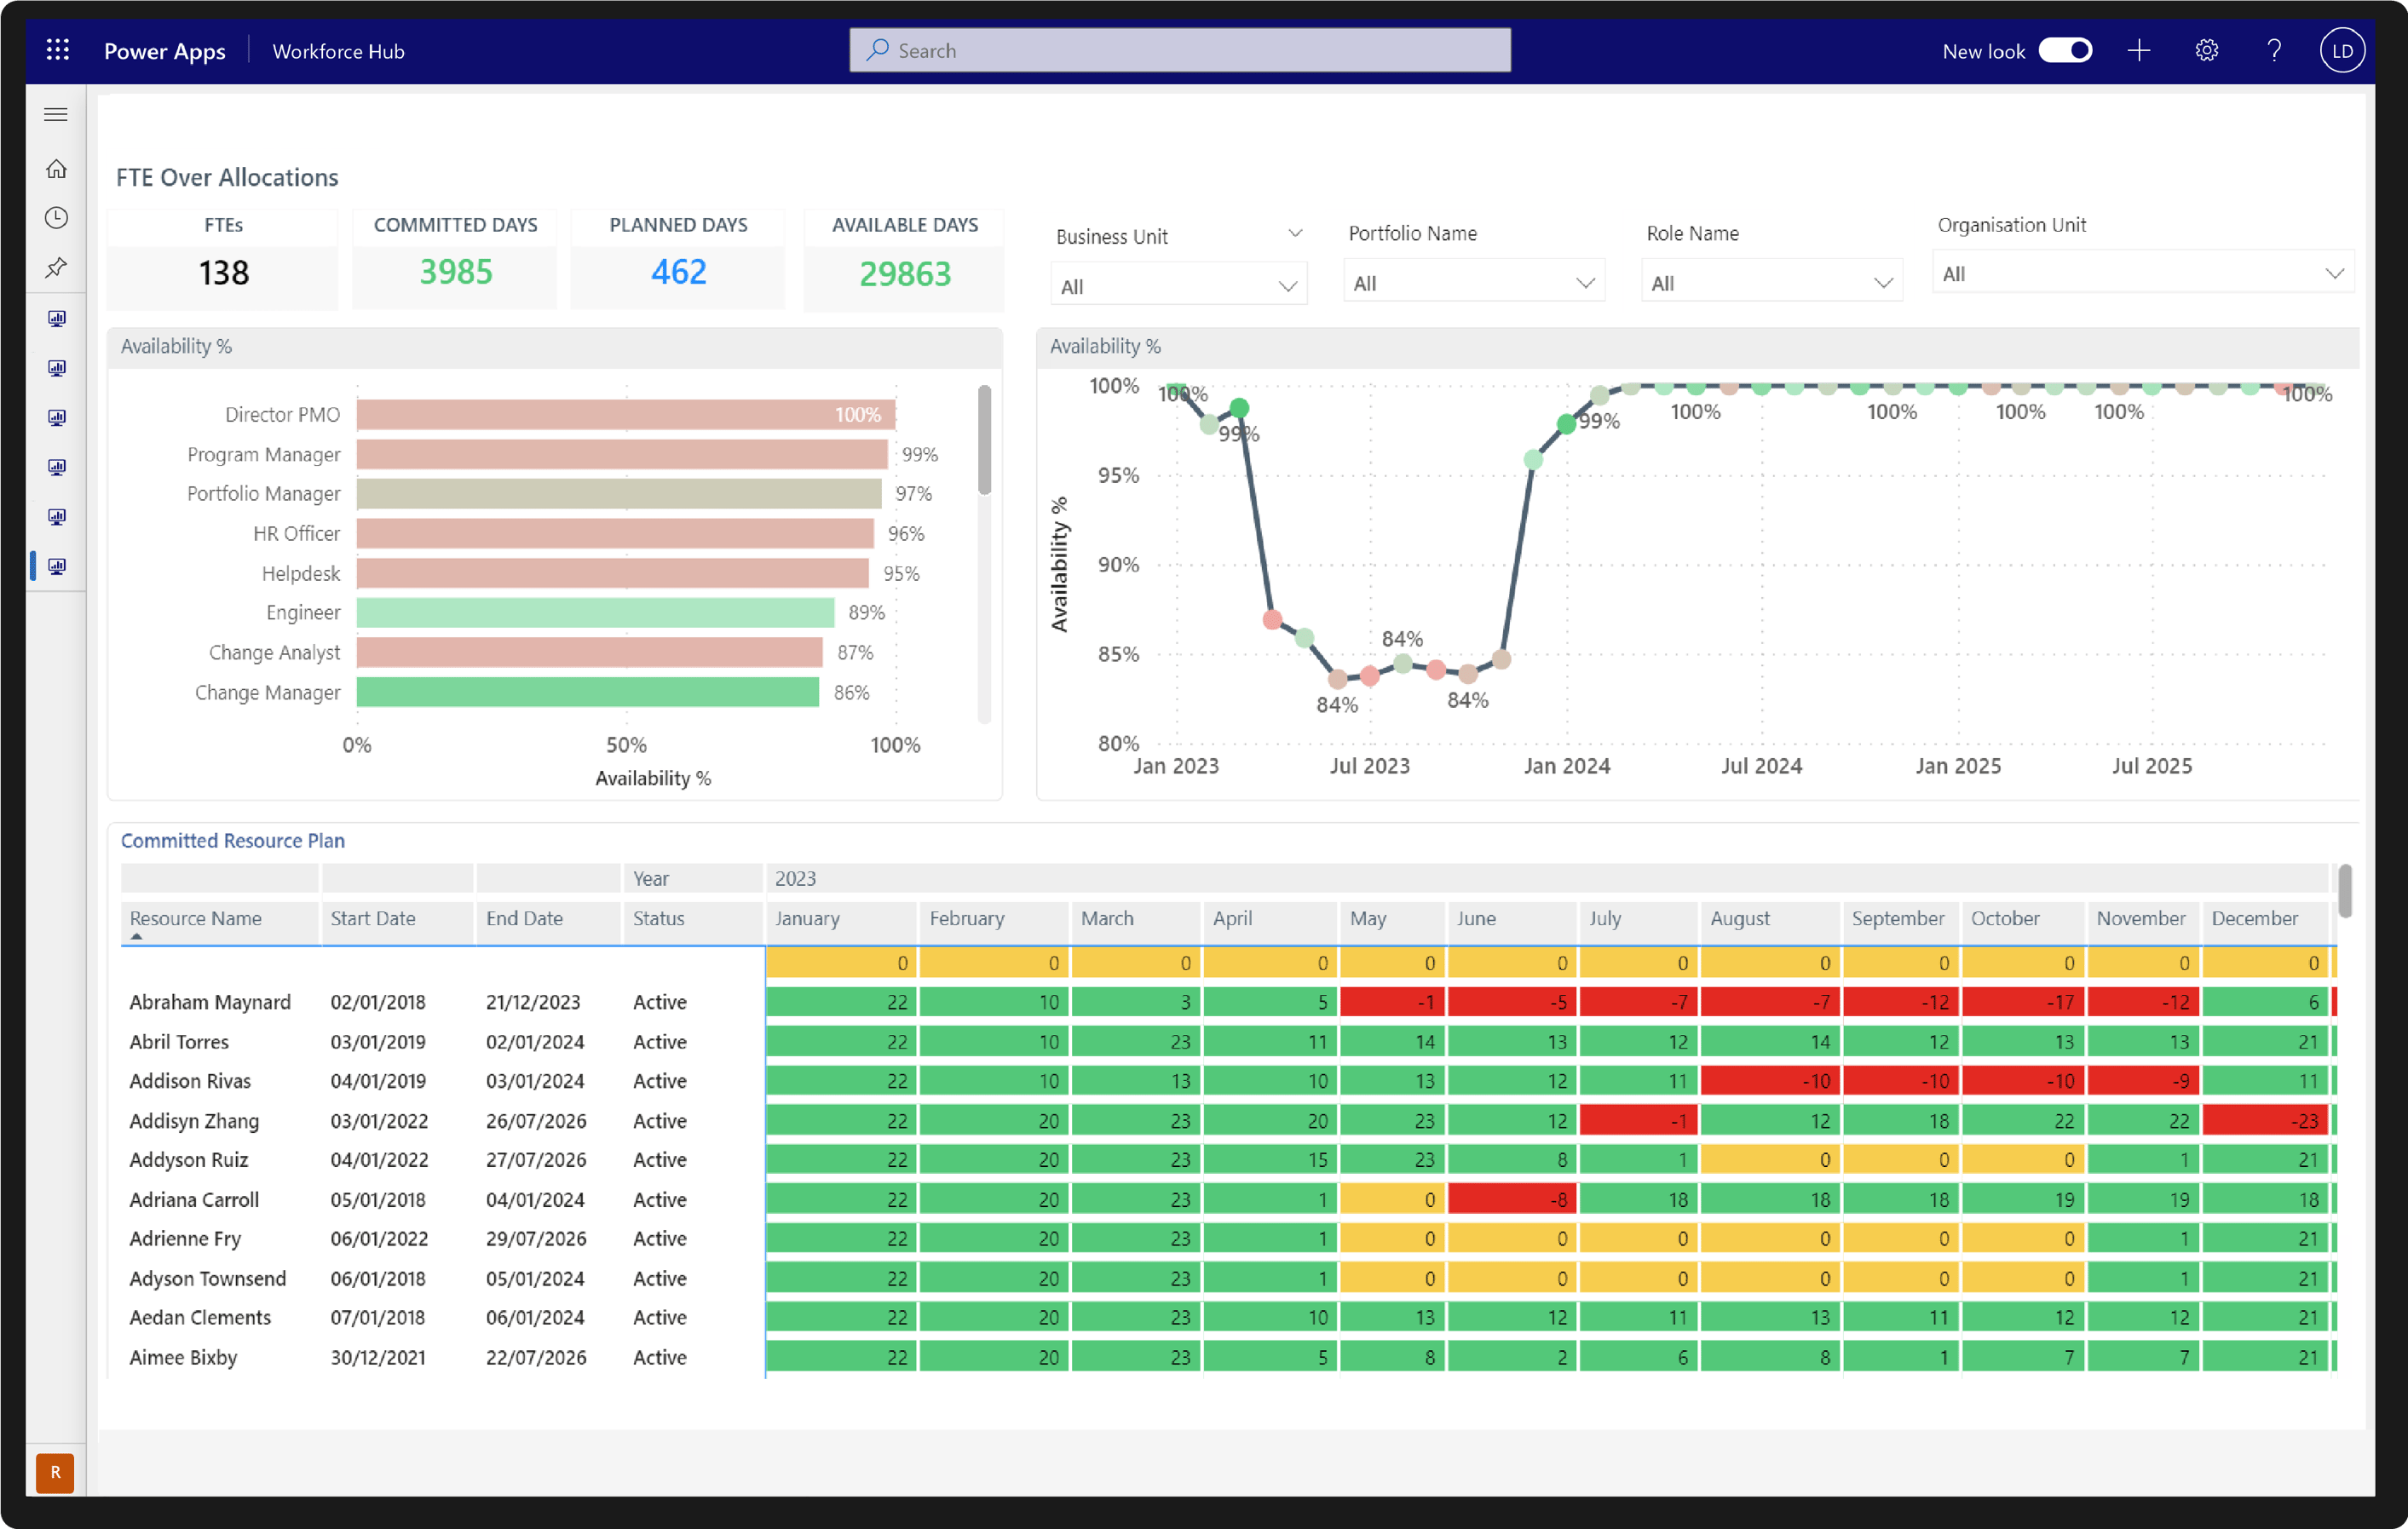
Task: Click the plus New record icon
Action: 2138,50
